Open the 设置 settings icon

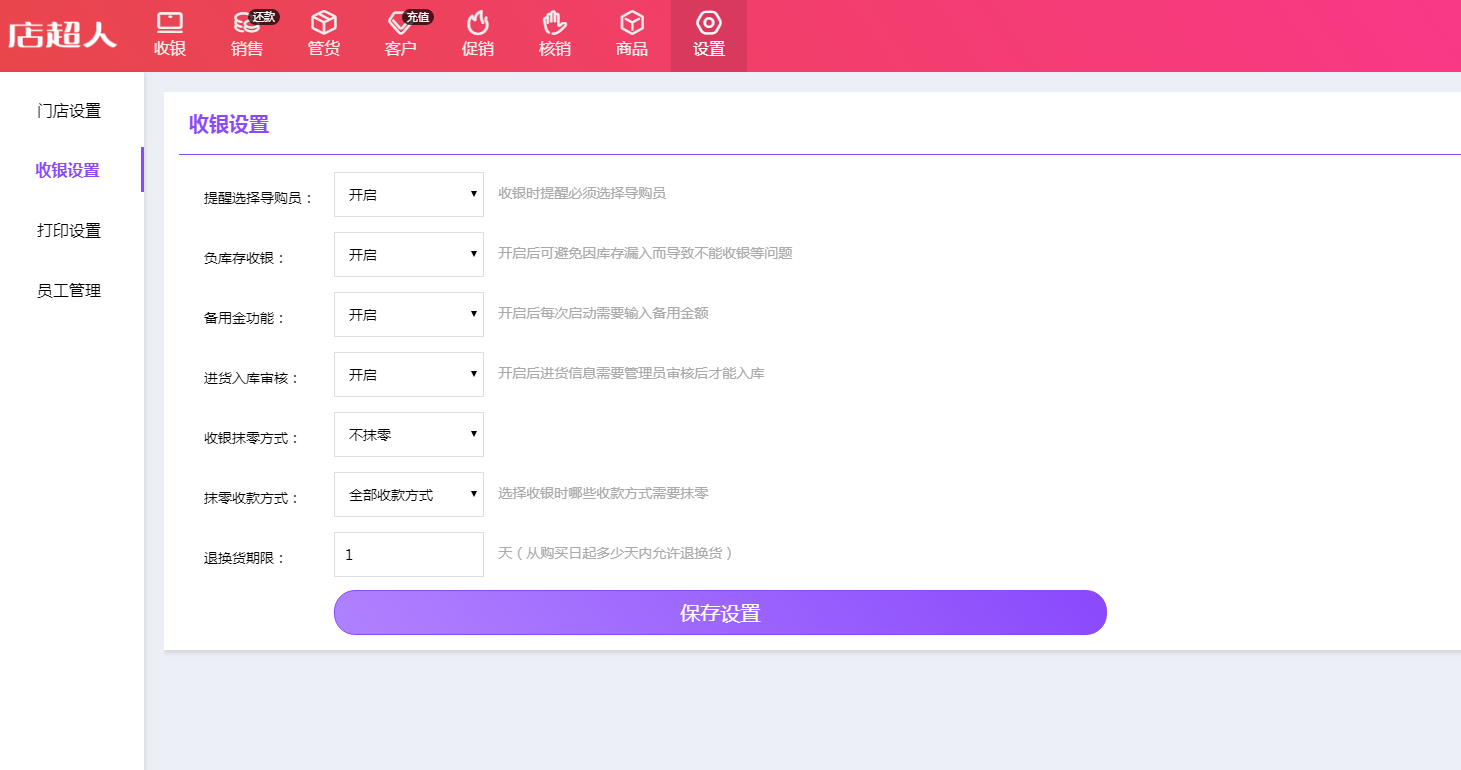tap(709, 35)
